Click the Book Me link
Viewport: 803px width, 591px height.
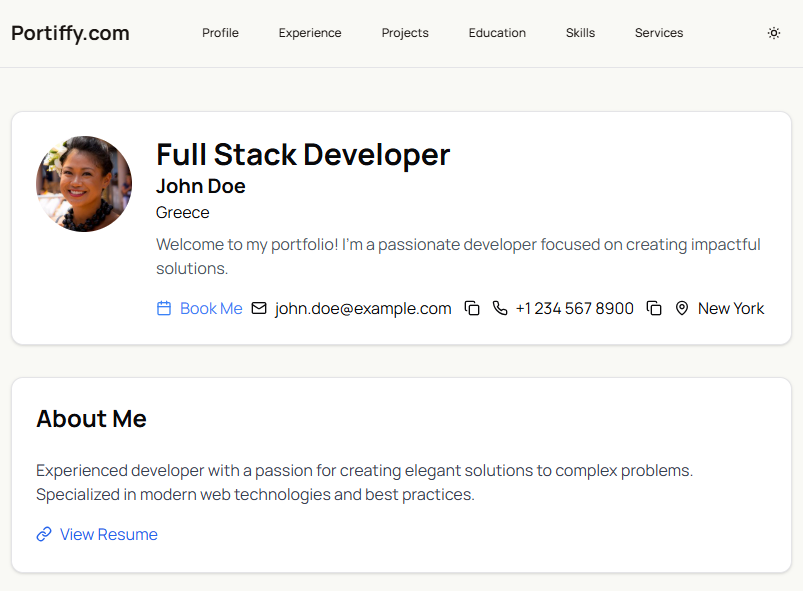pos(211,309)
